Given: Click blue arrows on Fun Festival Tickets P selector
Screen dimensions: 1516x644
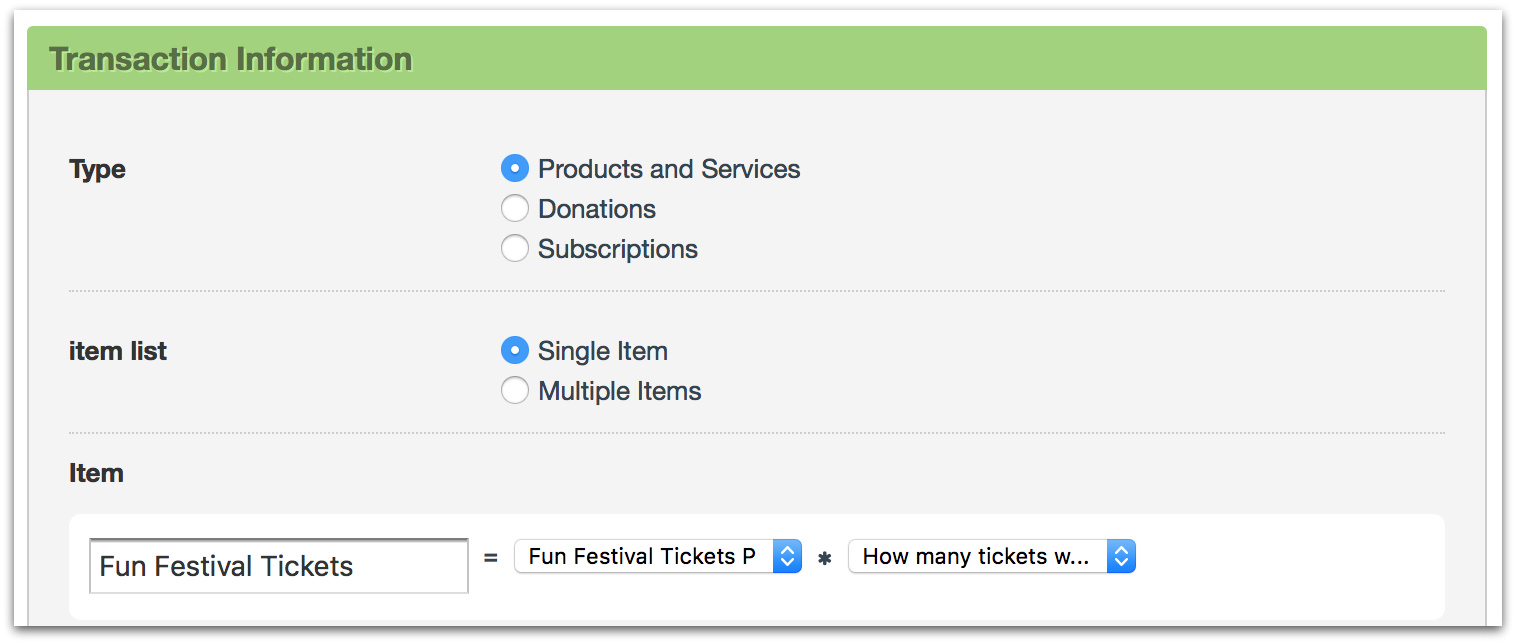Looking at the screenshot, I should click(x=788, y=557).
